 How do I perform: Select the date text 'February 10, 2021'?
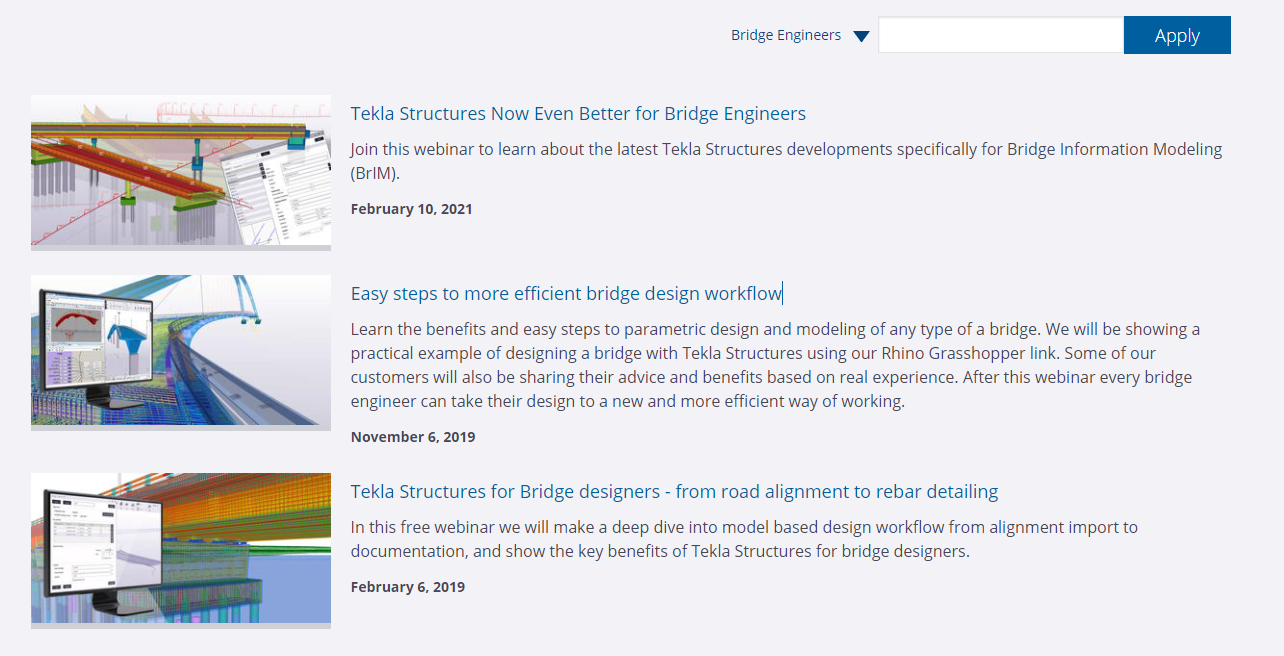[x=411, y=209]
